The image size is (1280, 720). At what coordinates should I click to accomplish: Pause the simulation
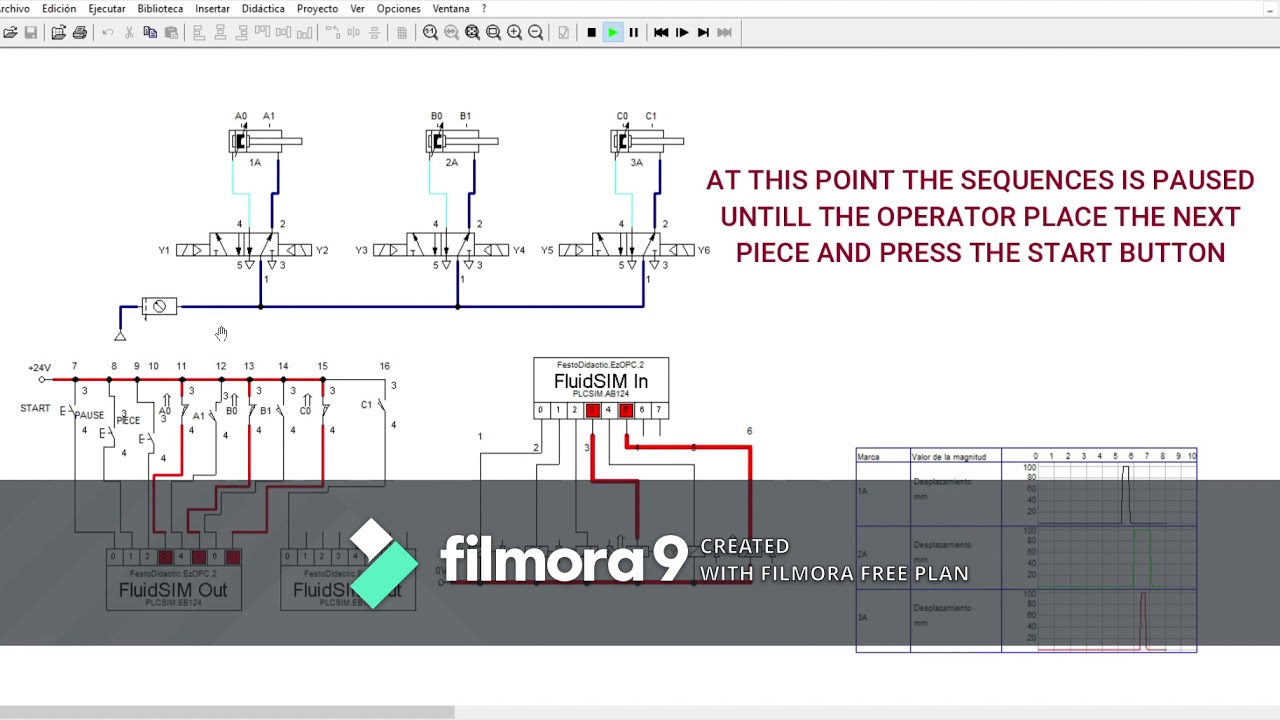(633, 33)
